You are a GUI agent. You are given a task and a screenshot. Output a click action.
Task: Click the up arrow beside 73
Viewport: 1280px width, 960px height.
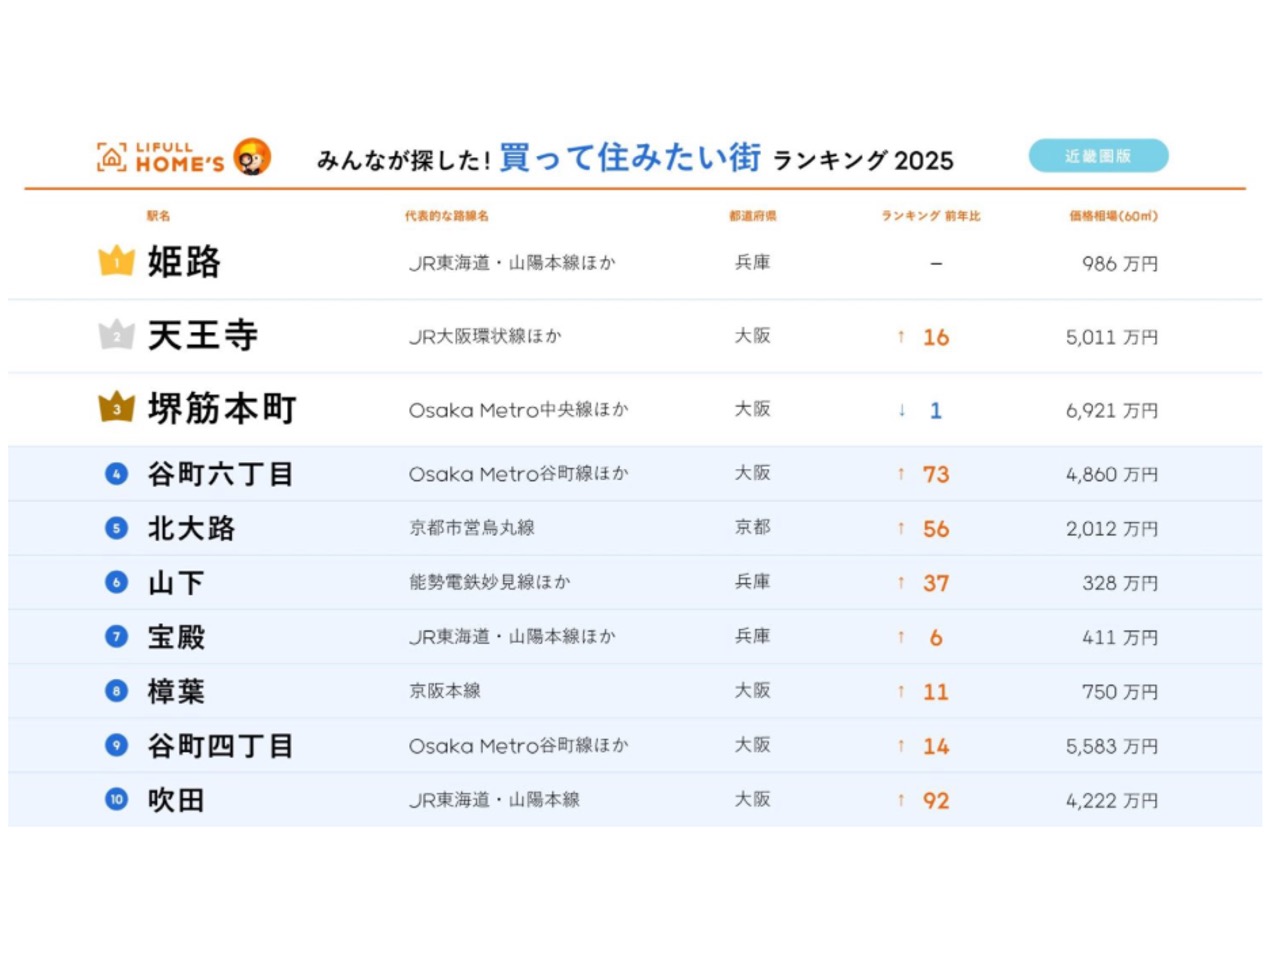[901, 474]
